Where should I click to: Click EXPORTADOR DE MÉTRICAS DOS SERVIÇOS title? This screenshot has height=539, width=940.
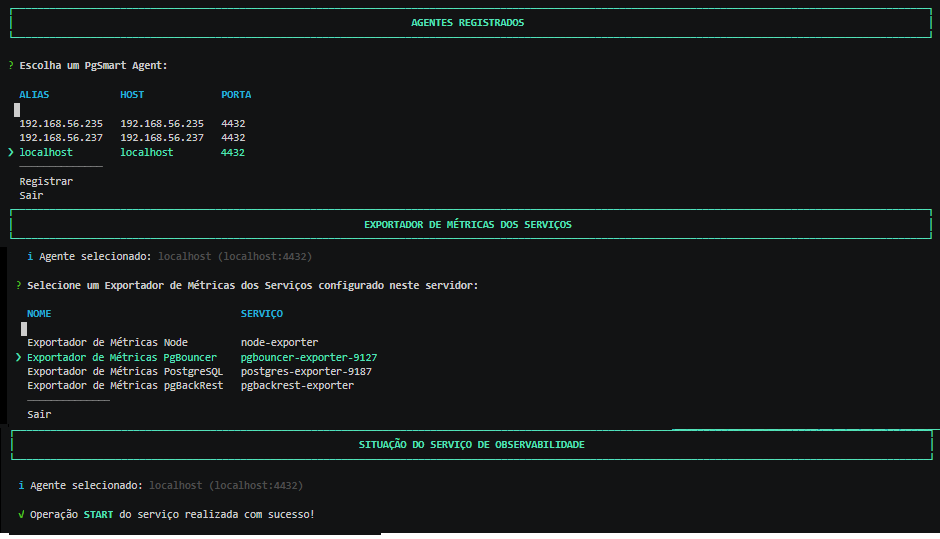[468, 225]
